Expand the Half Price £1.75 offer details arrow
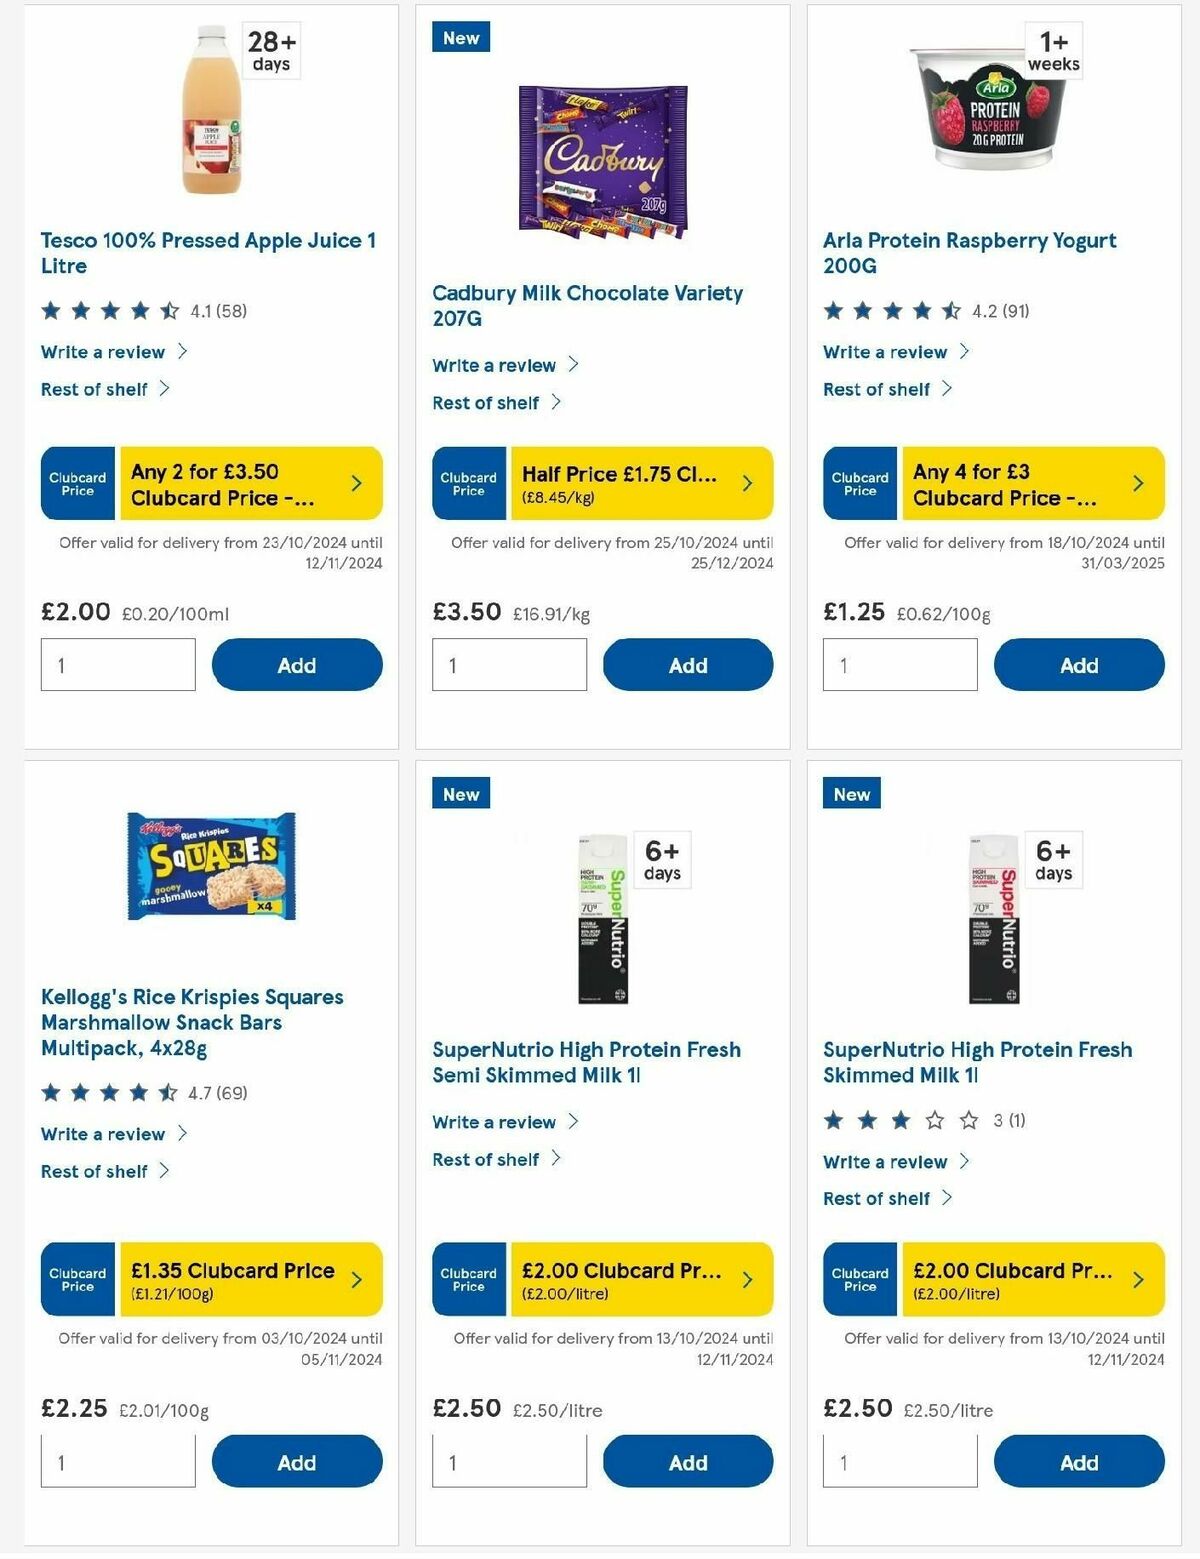The height and width of the screenshot is (1559, 1200). [x=747, y=482]
